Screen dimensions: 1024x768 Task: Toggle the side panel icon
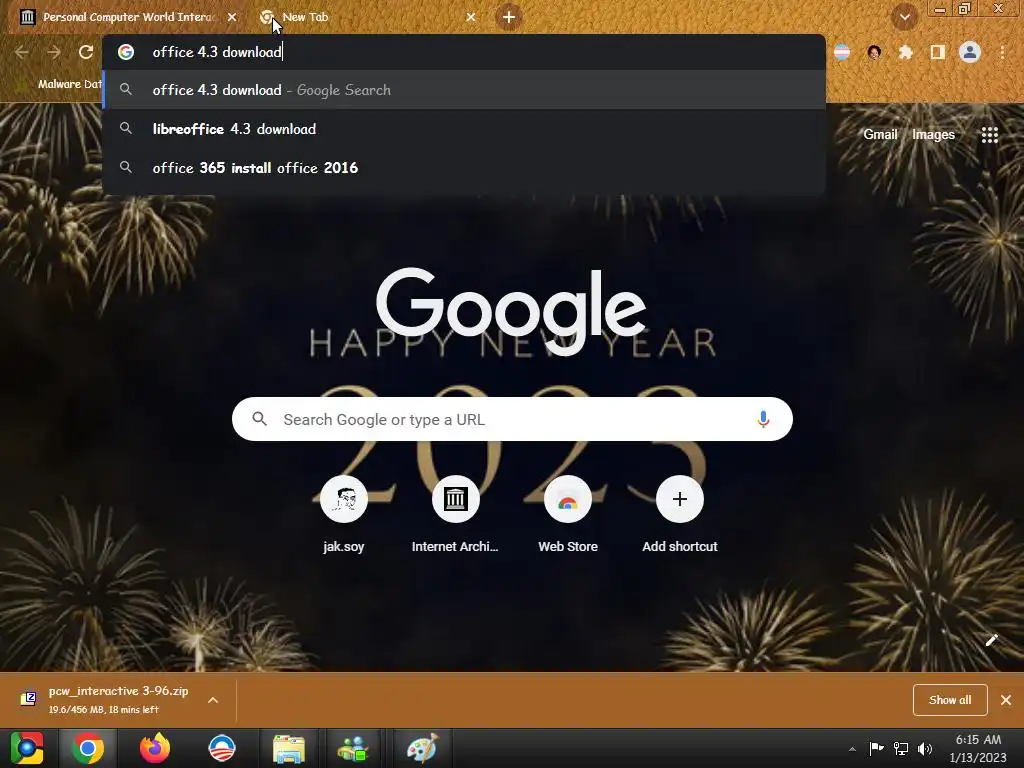(937, 52)
